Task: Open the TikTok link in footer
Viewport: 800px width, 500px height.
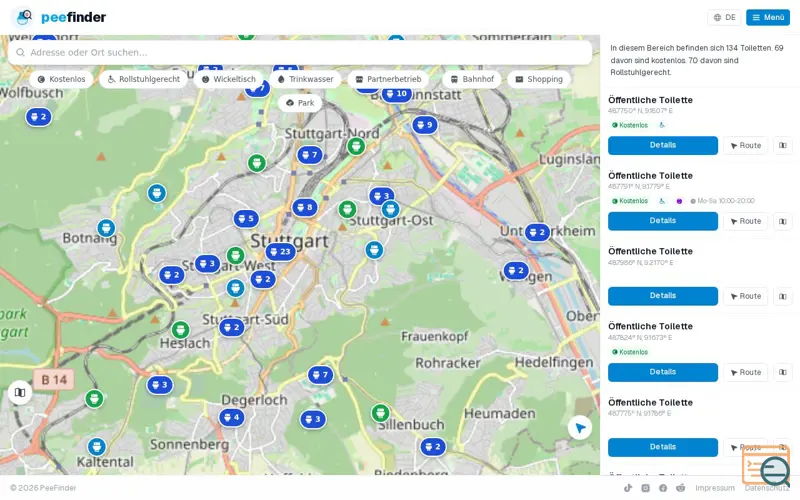Action: tap(628, 488)
